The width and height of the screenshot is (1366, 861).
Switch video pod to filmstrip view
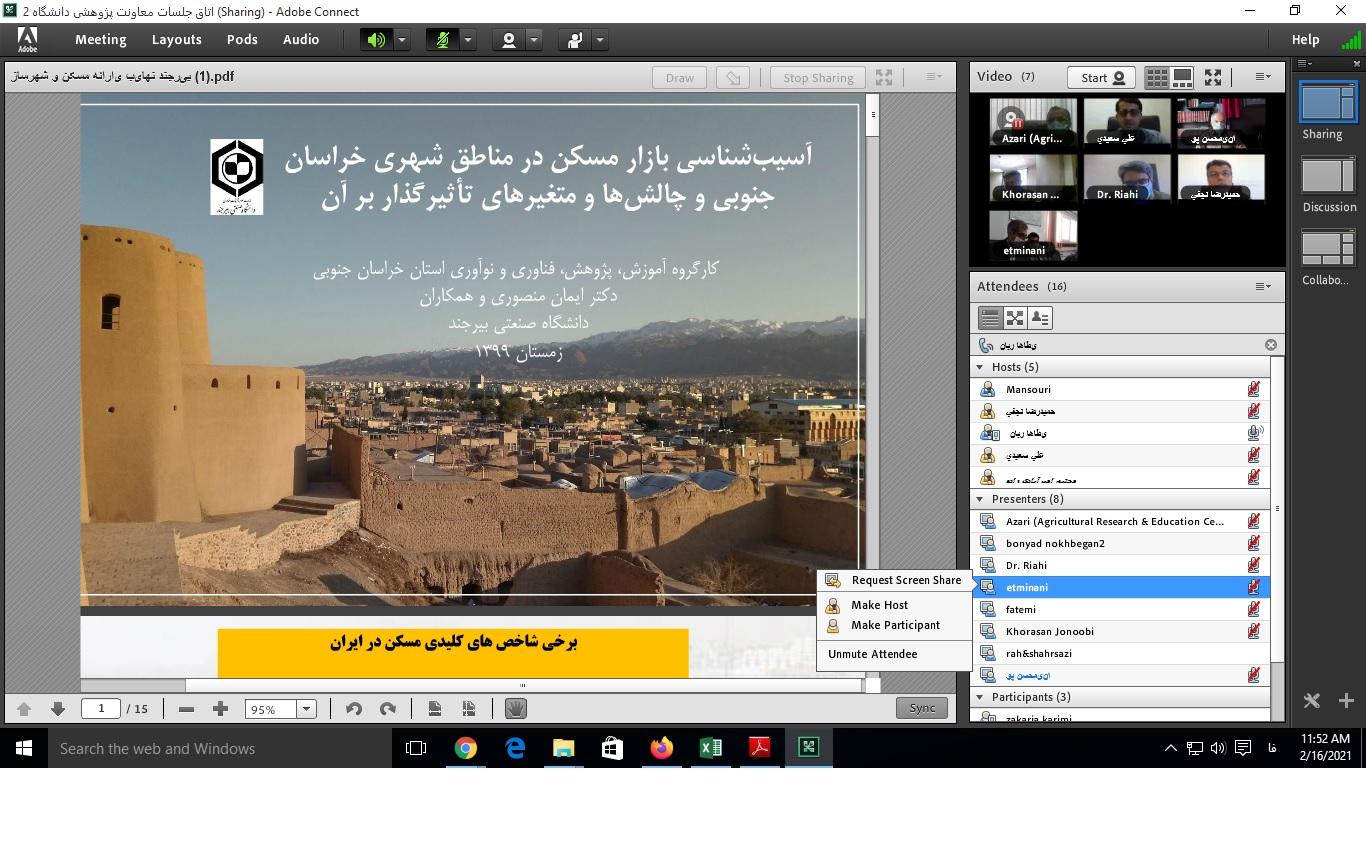pyautogui.click(x=1182, y=77)
